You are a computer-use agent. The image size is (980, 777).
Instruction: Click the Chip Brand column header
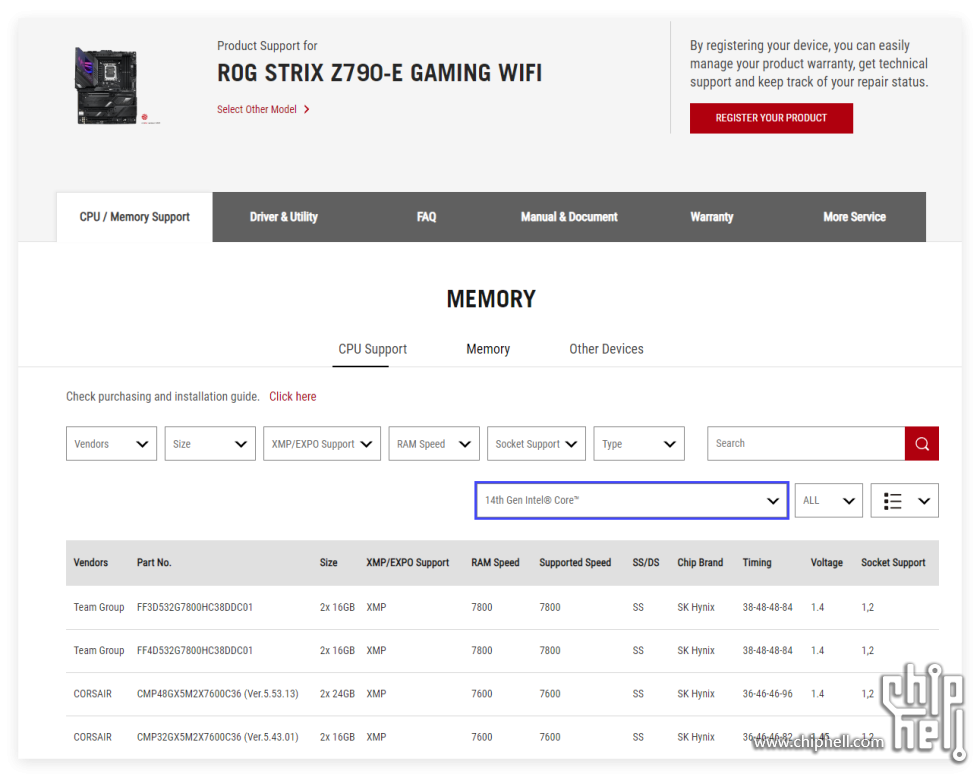point(700,563)
